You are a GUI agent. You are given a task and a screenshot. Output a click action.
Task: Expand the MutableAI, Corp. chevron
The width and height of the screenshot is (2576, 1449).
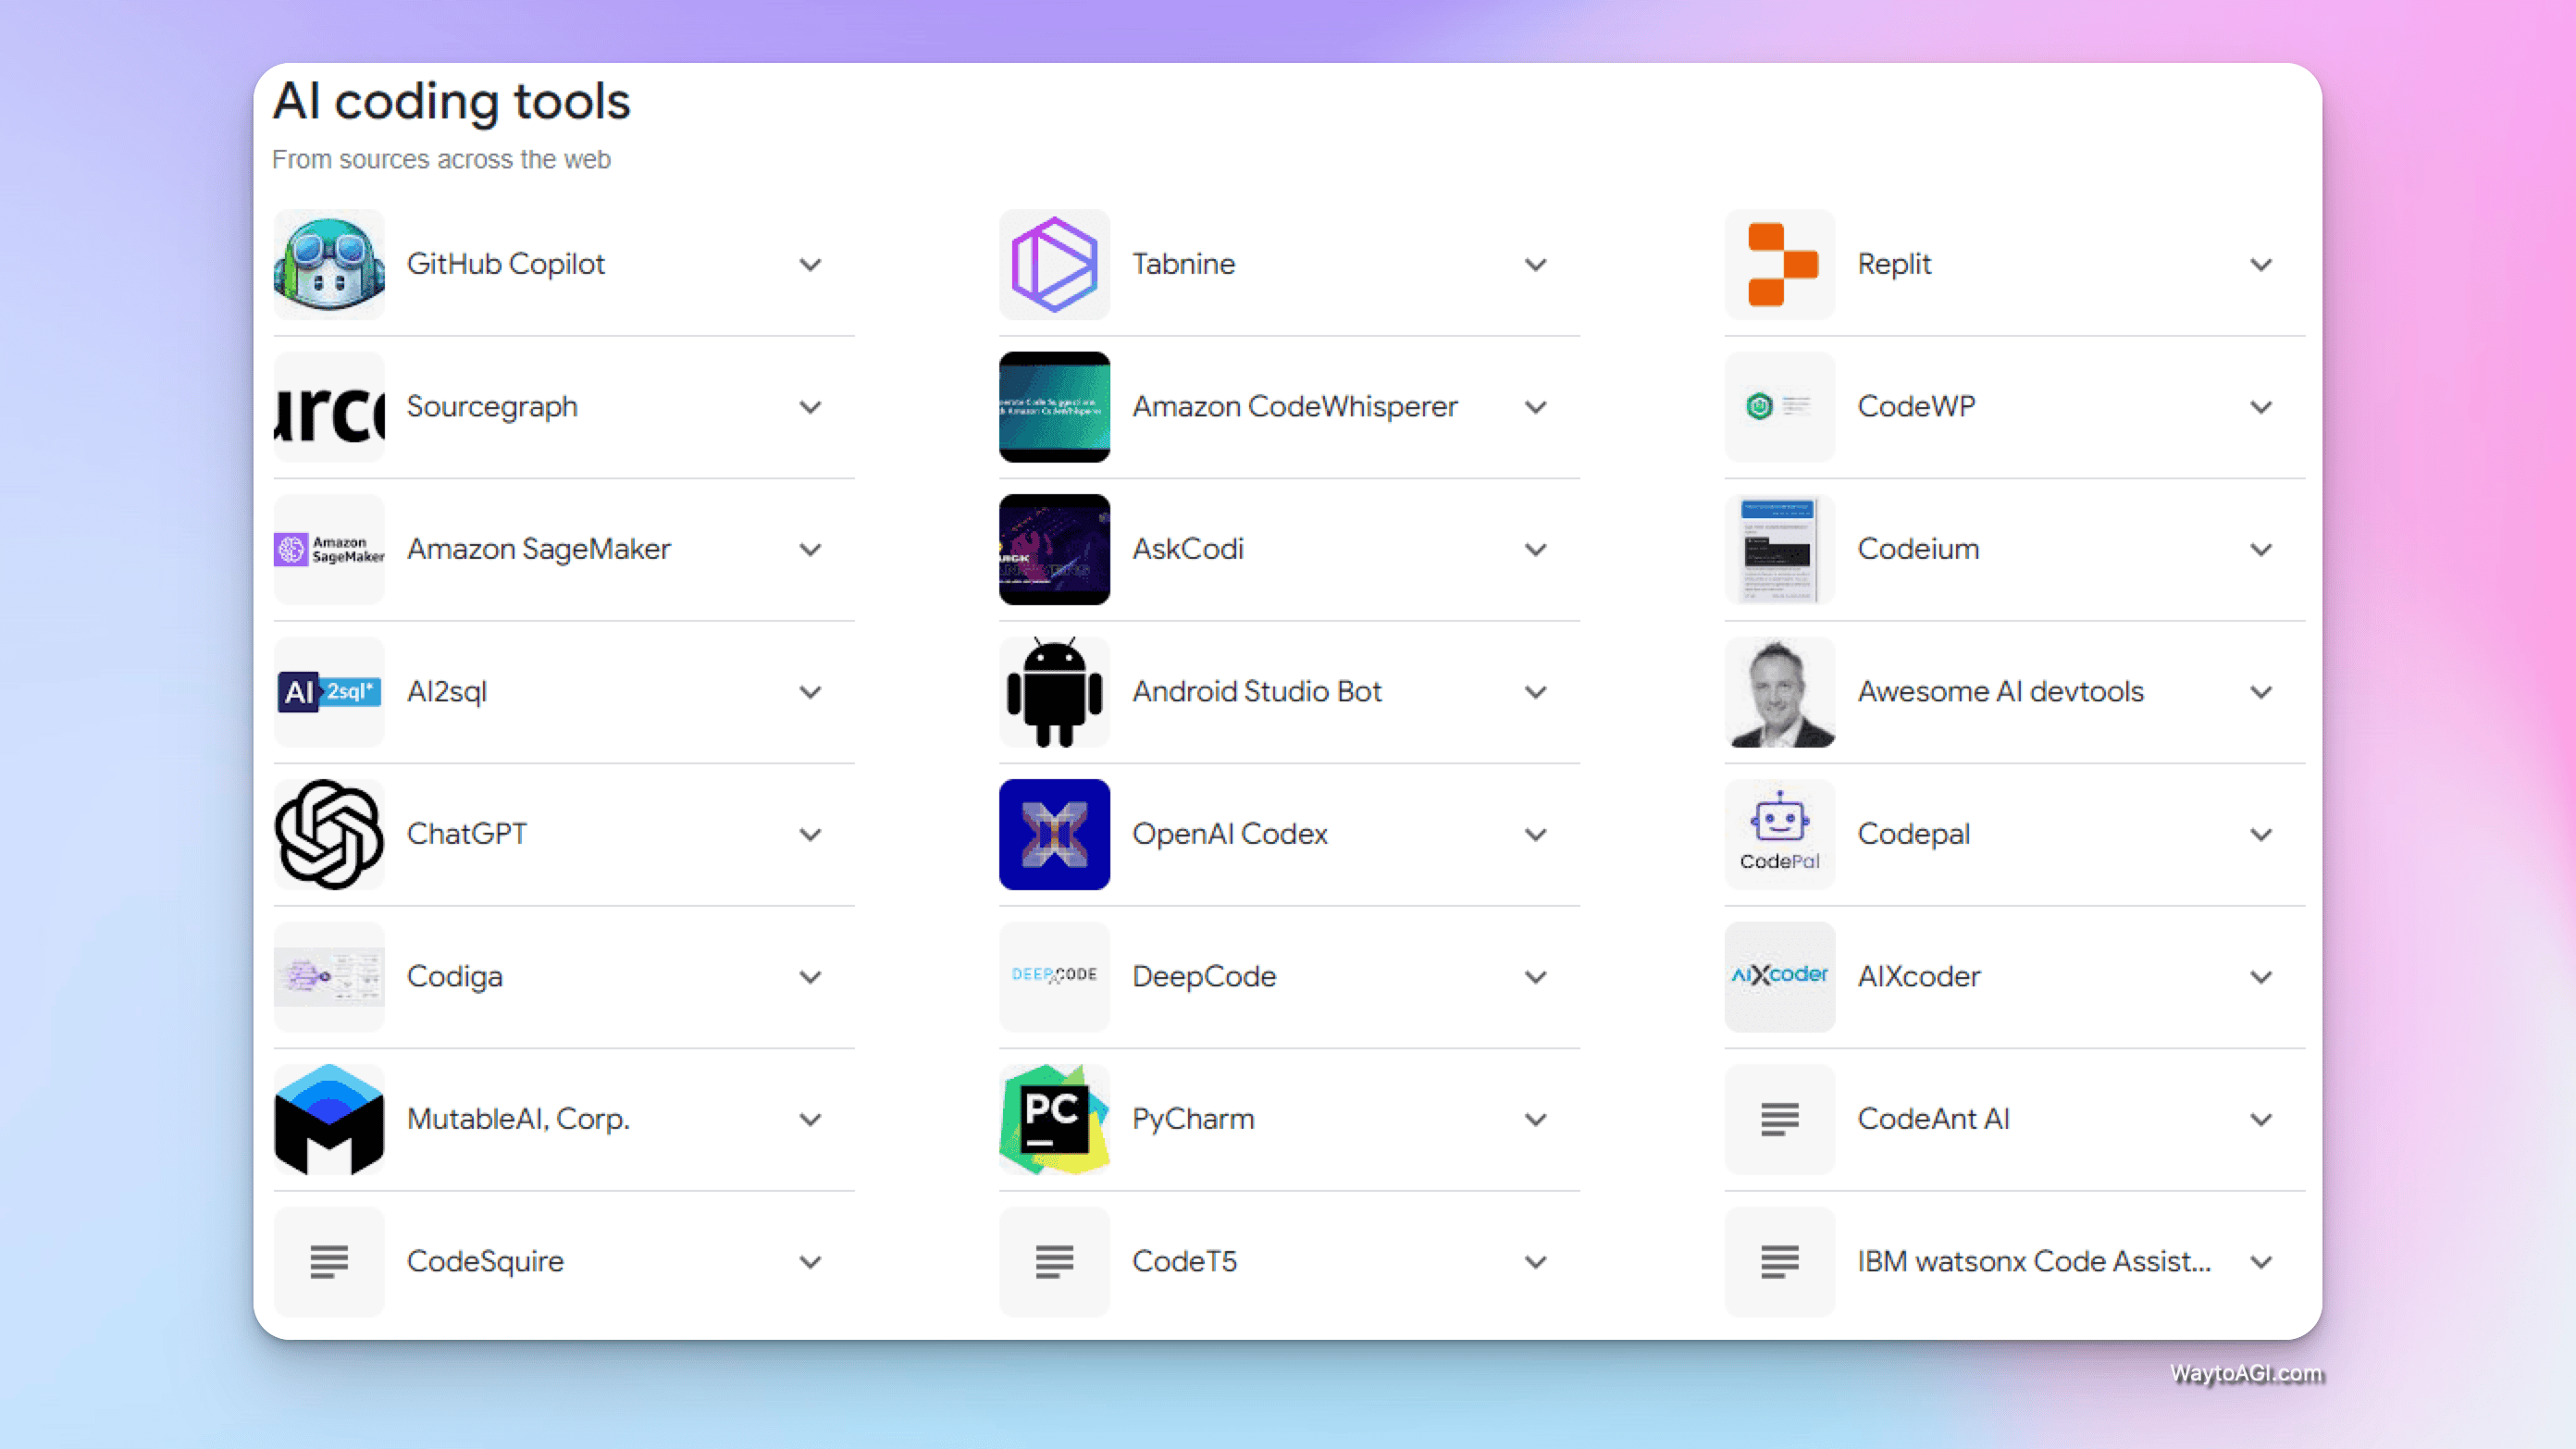811,1120
